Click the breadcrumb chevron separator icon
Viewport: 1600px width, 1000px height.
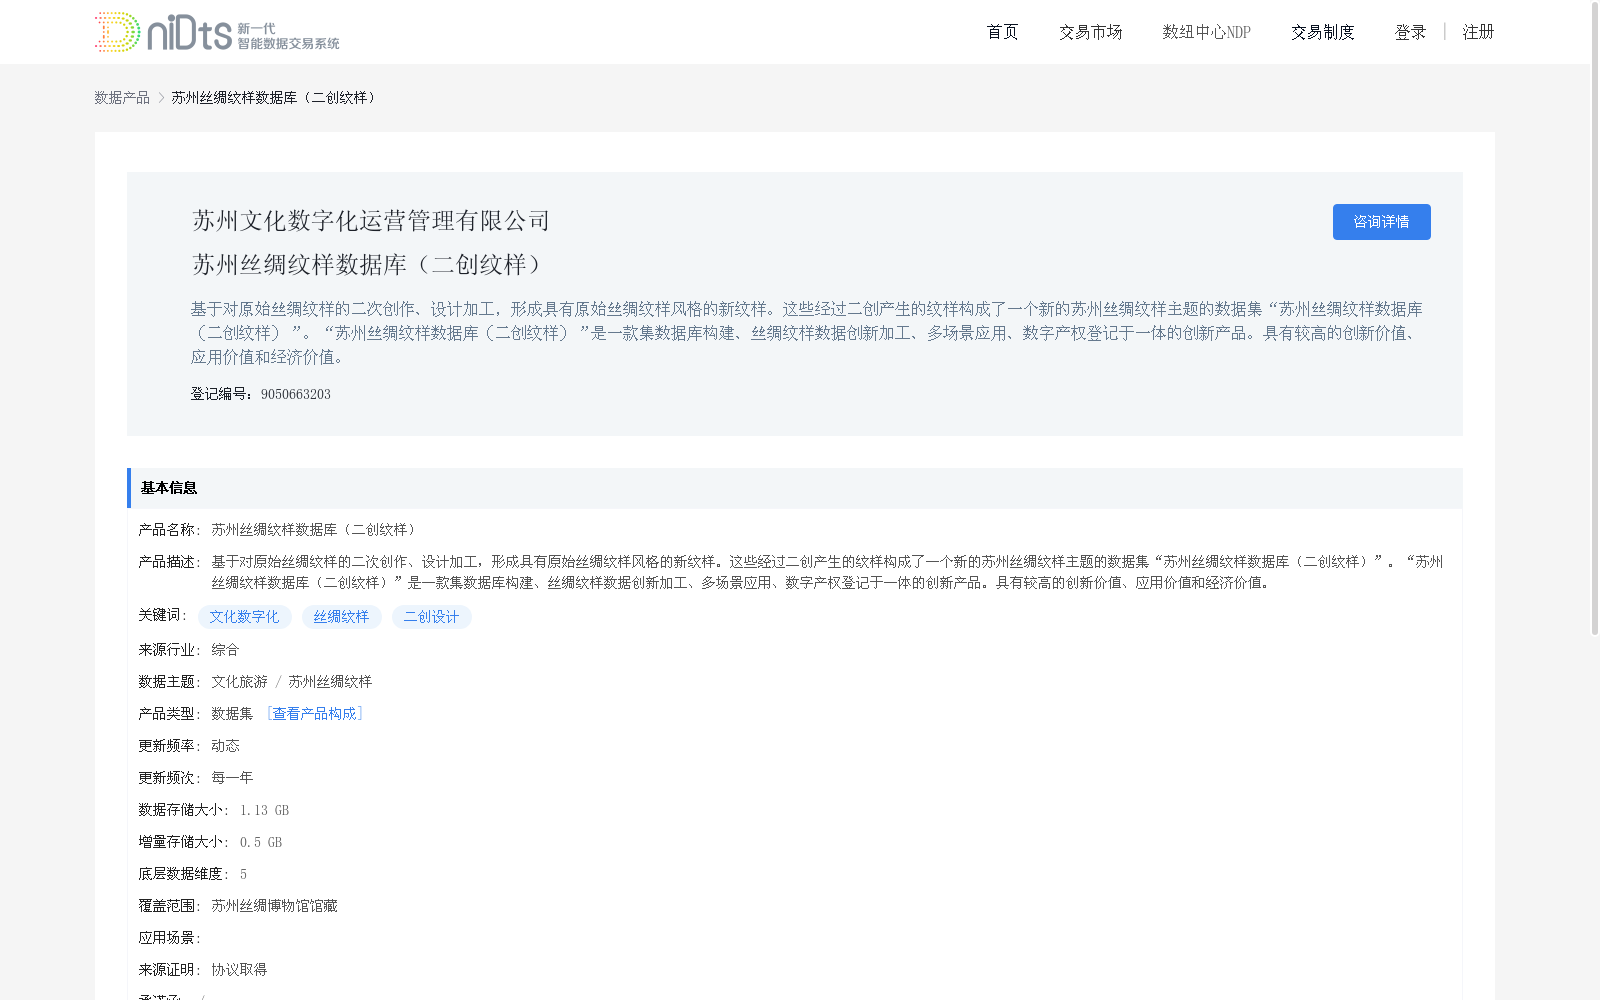pos(161,97)
